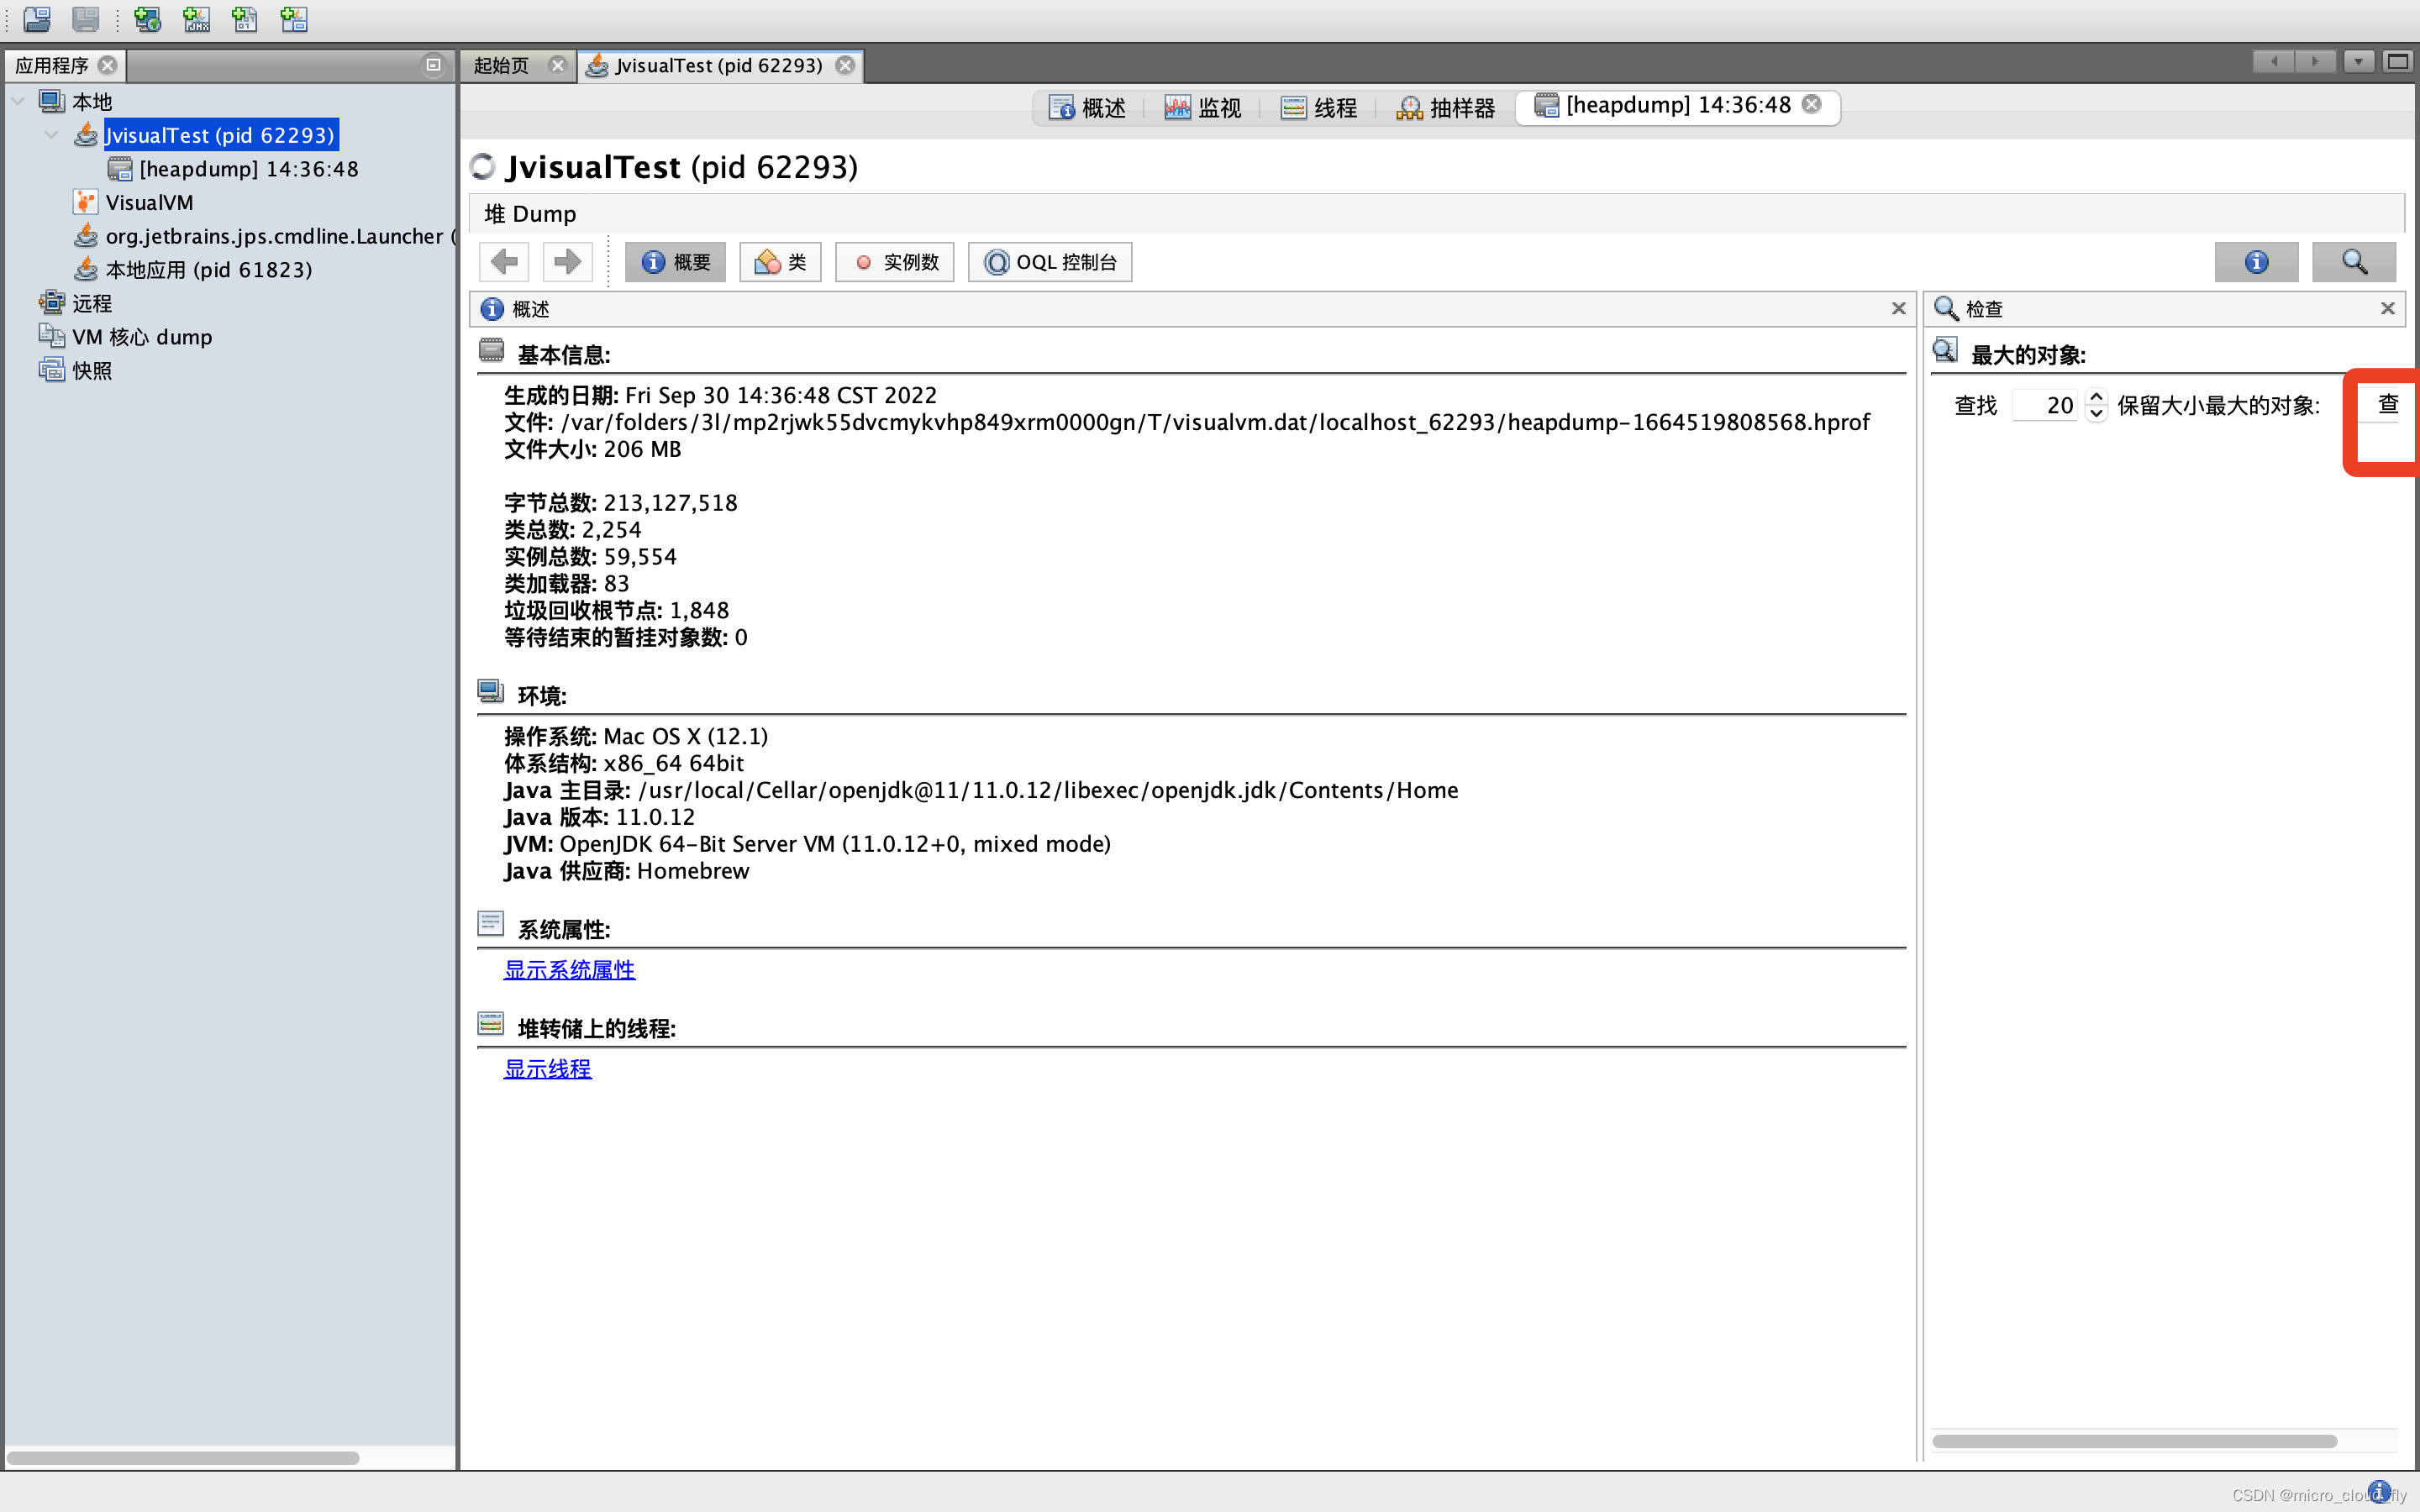
Task: Toggle the magnifier inspect panel button
Action: [2354, 262]
